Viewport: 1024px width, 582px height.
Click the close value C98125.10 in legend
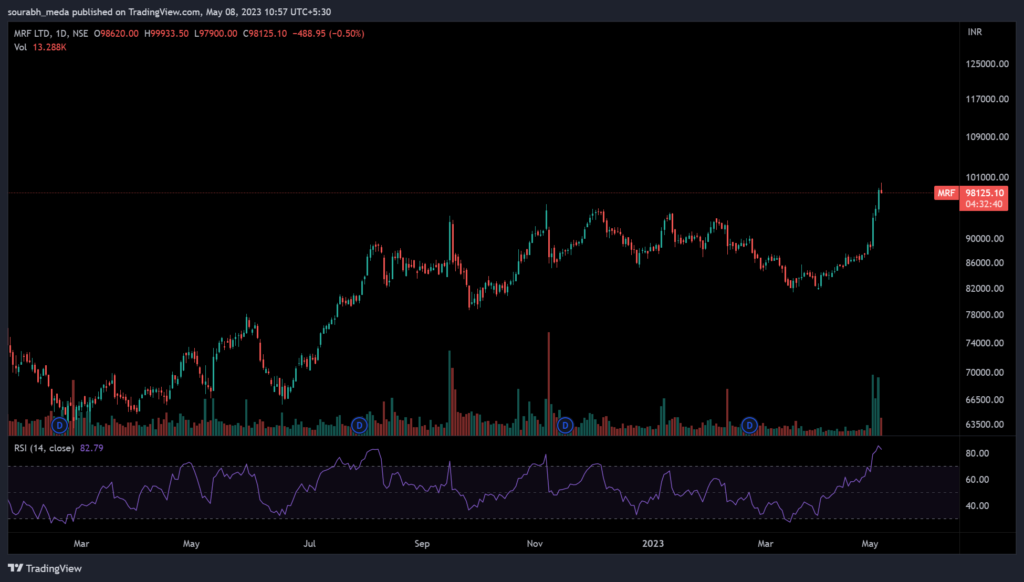pos(265,33)
